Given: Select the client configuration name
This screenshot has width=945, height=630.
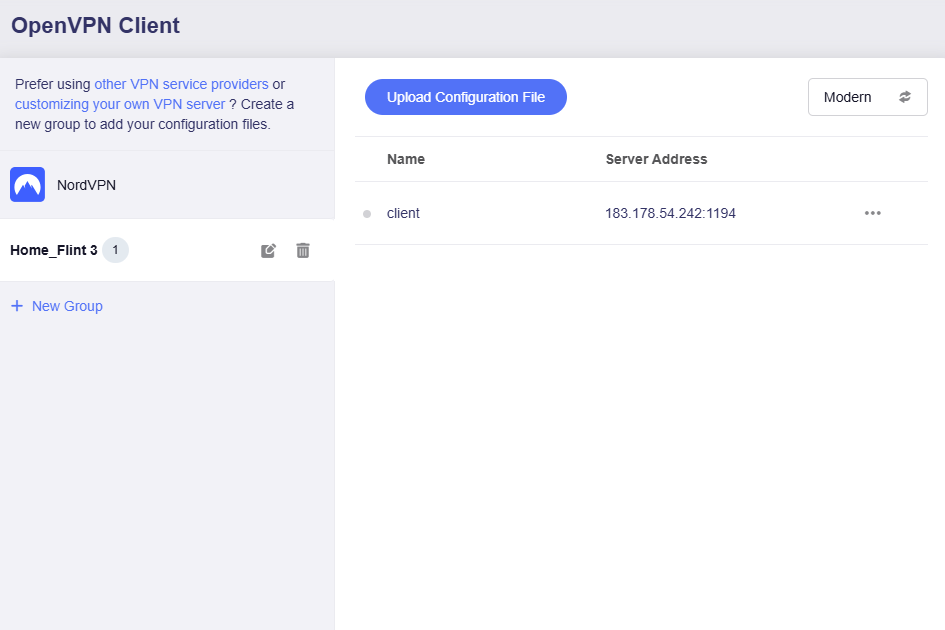Looking at the screenshot, I should coord(403,213).
